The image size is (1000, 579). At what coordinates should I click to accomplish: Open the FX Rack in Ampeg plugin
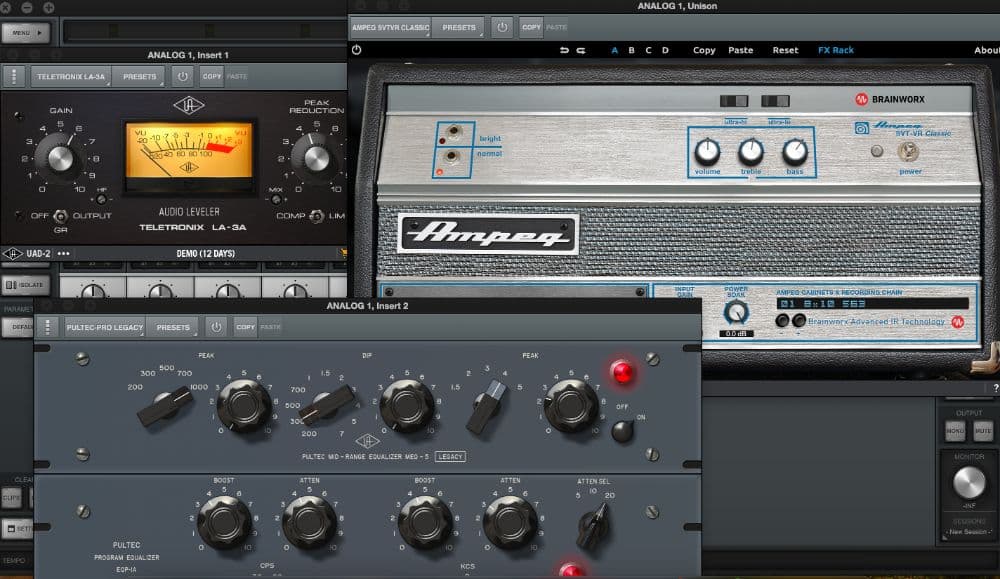pos(835,50)
